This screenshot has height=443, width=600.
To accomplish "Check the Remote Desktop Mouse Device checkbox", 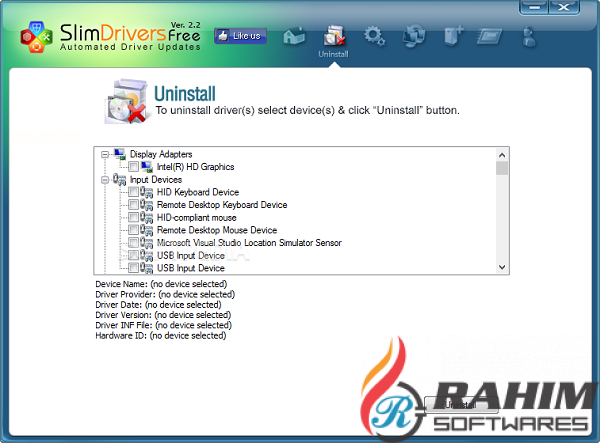I will [134, 230].
